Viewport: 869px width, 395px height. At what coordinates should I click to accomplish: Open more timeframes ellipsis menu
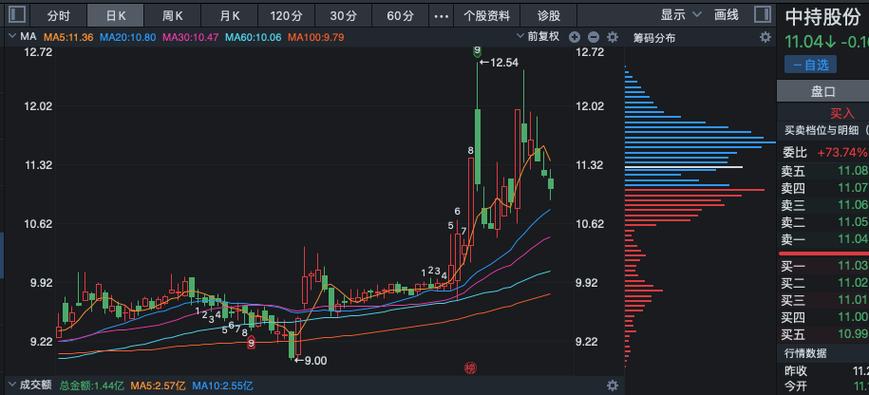[x=441, y=16]
